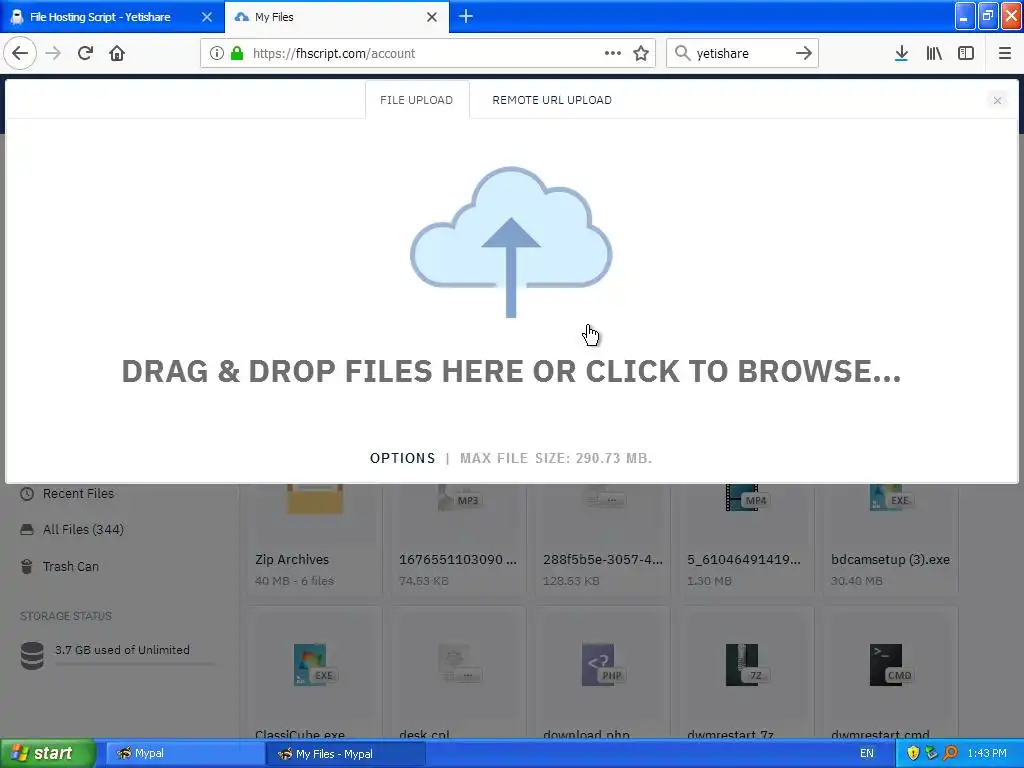Click the All Files drive icon

[x=27, y=530]
